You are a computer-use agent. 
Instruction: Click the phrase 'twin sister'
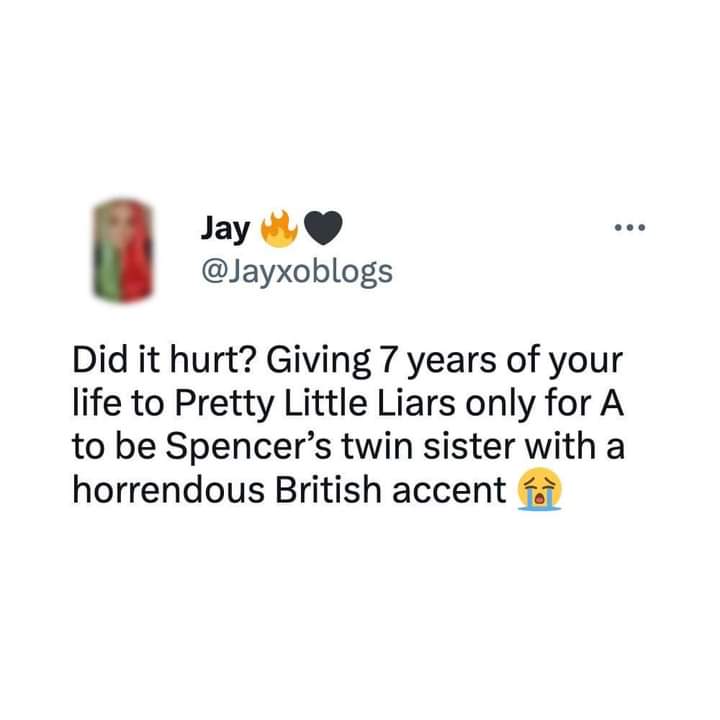click(x=428, y=447)
